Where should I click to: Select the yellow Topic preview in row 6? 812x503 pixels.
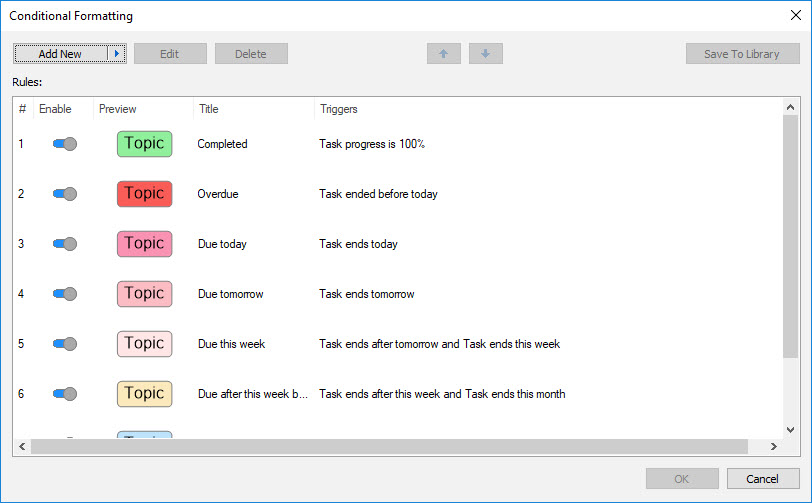point(144,394)
